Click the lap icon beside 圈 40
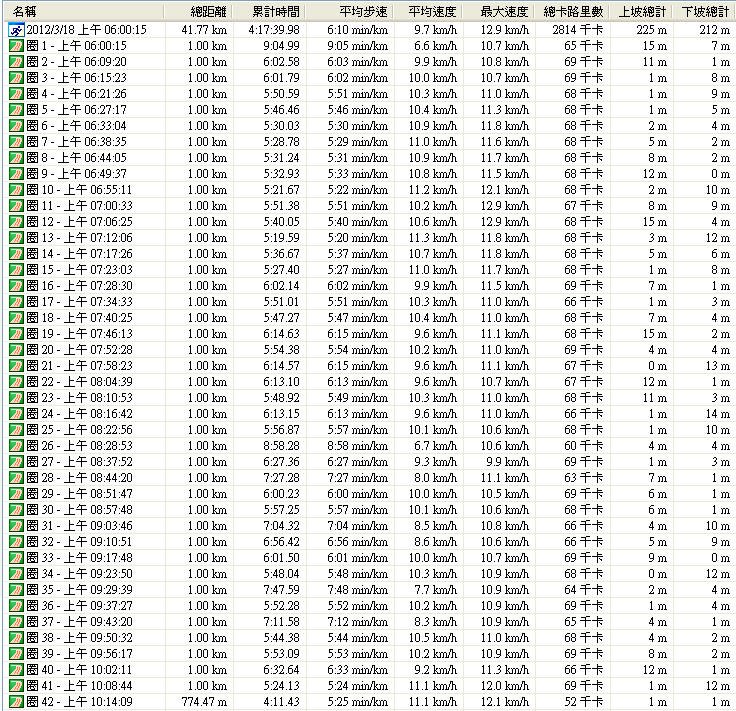The width and height of the screenshot is (736, 711). coord(16,670)
